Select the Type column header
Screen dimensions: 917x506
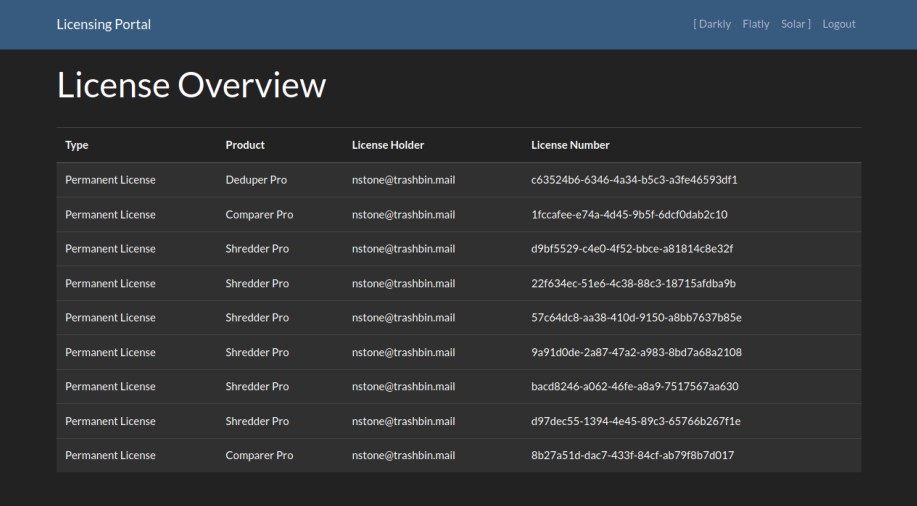tap(77, 145)
